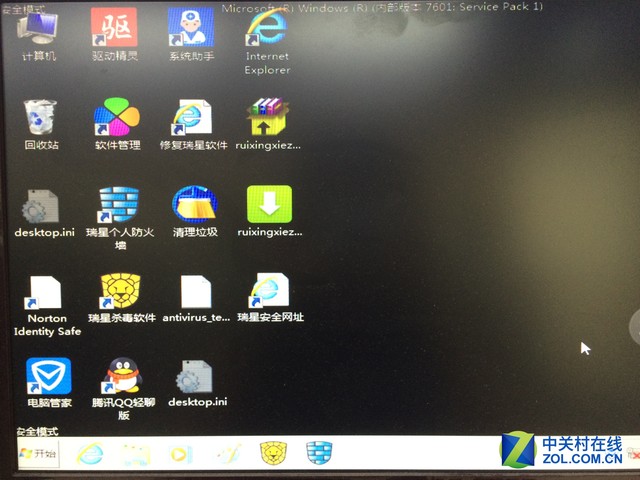The width and height of the screenshot is (640, 480).
Task: Click the Rising lion icon in taskbar
Action: tap(273, 452)
